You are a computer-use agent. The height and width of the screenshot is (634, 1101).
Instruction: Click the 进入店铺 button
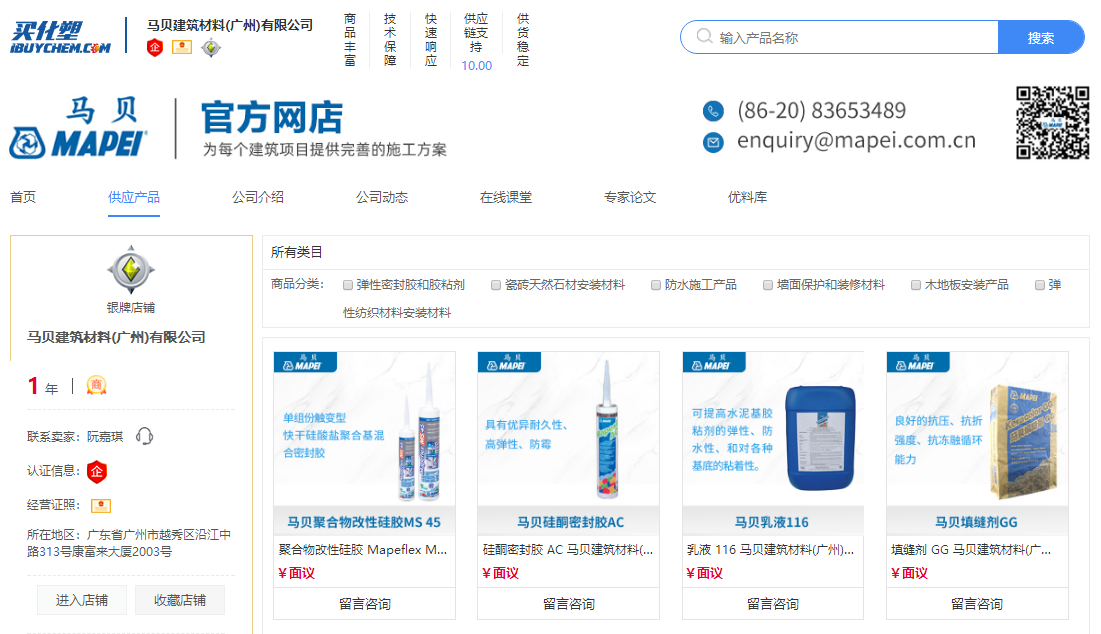(x=81, y=600)
